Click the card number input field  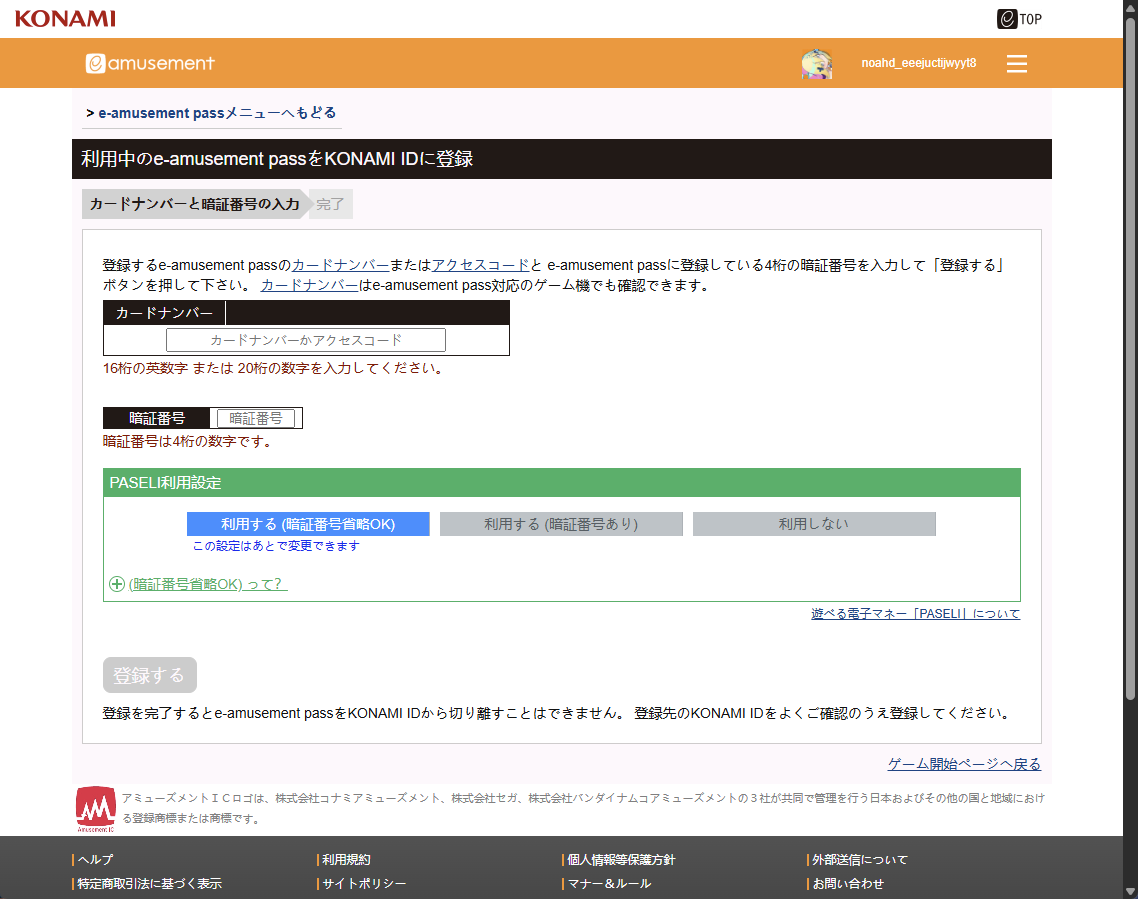coord(306,340)
